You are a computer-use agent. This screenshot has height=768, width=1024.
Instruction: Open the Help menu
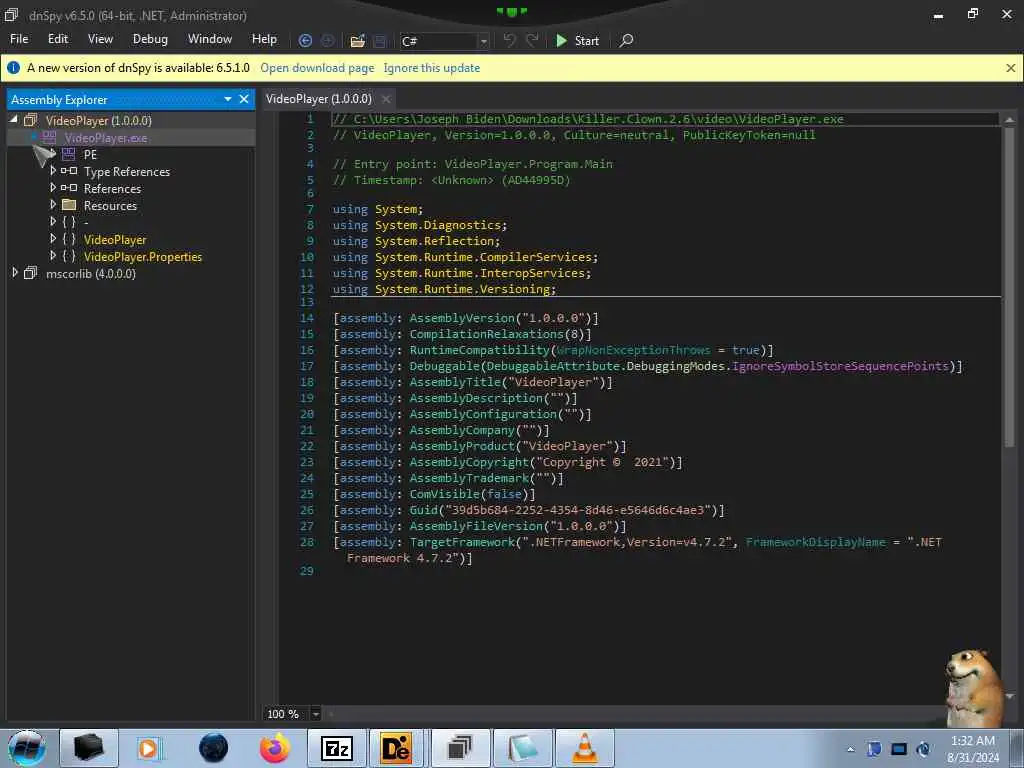[x=264, y=39]
